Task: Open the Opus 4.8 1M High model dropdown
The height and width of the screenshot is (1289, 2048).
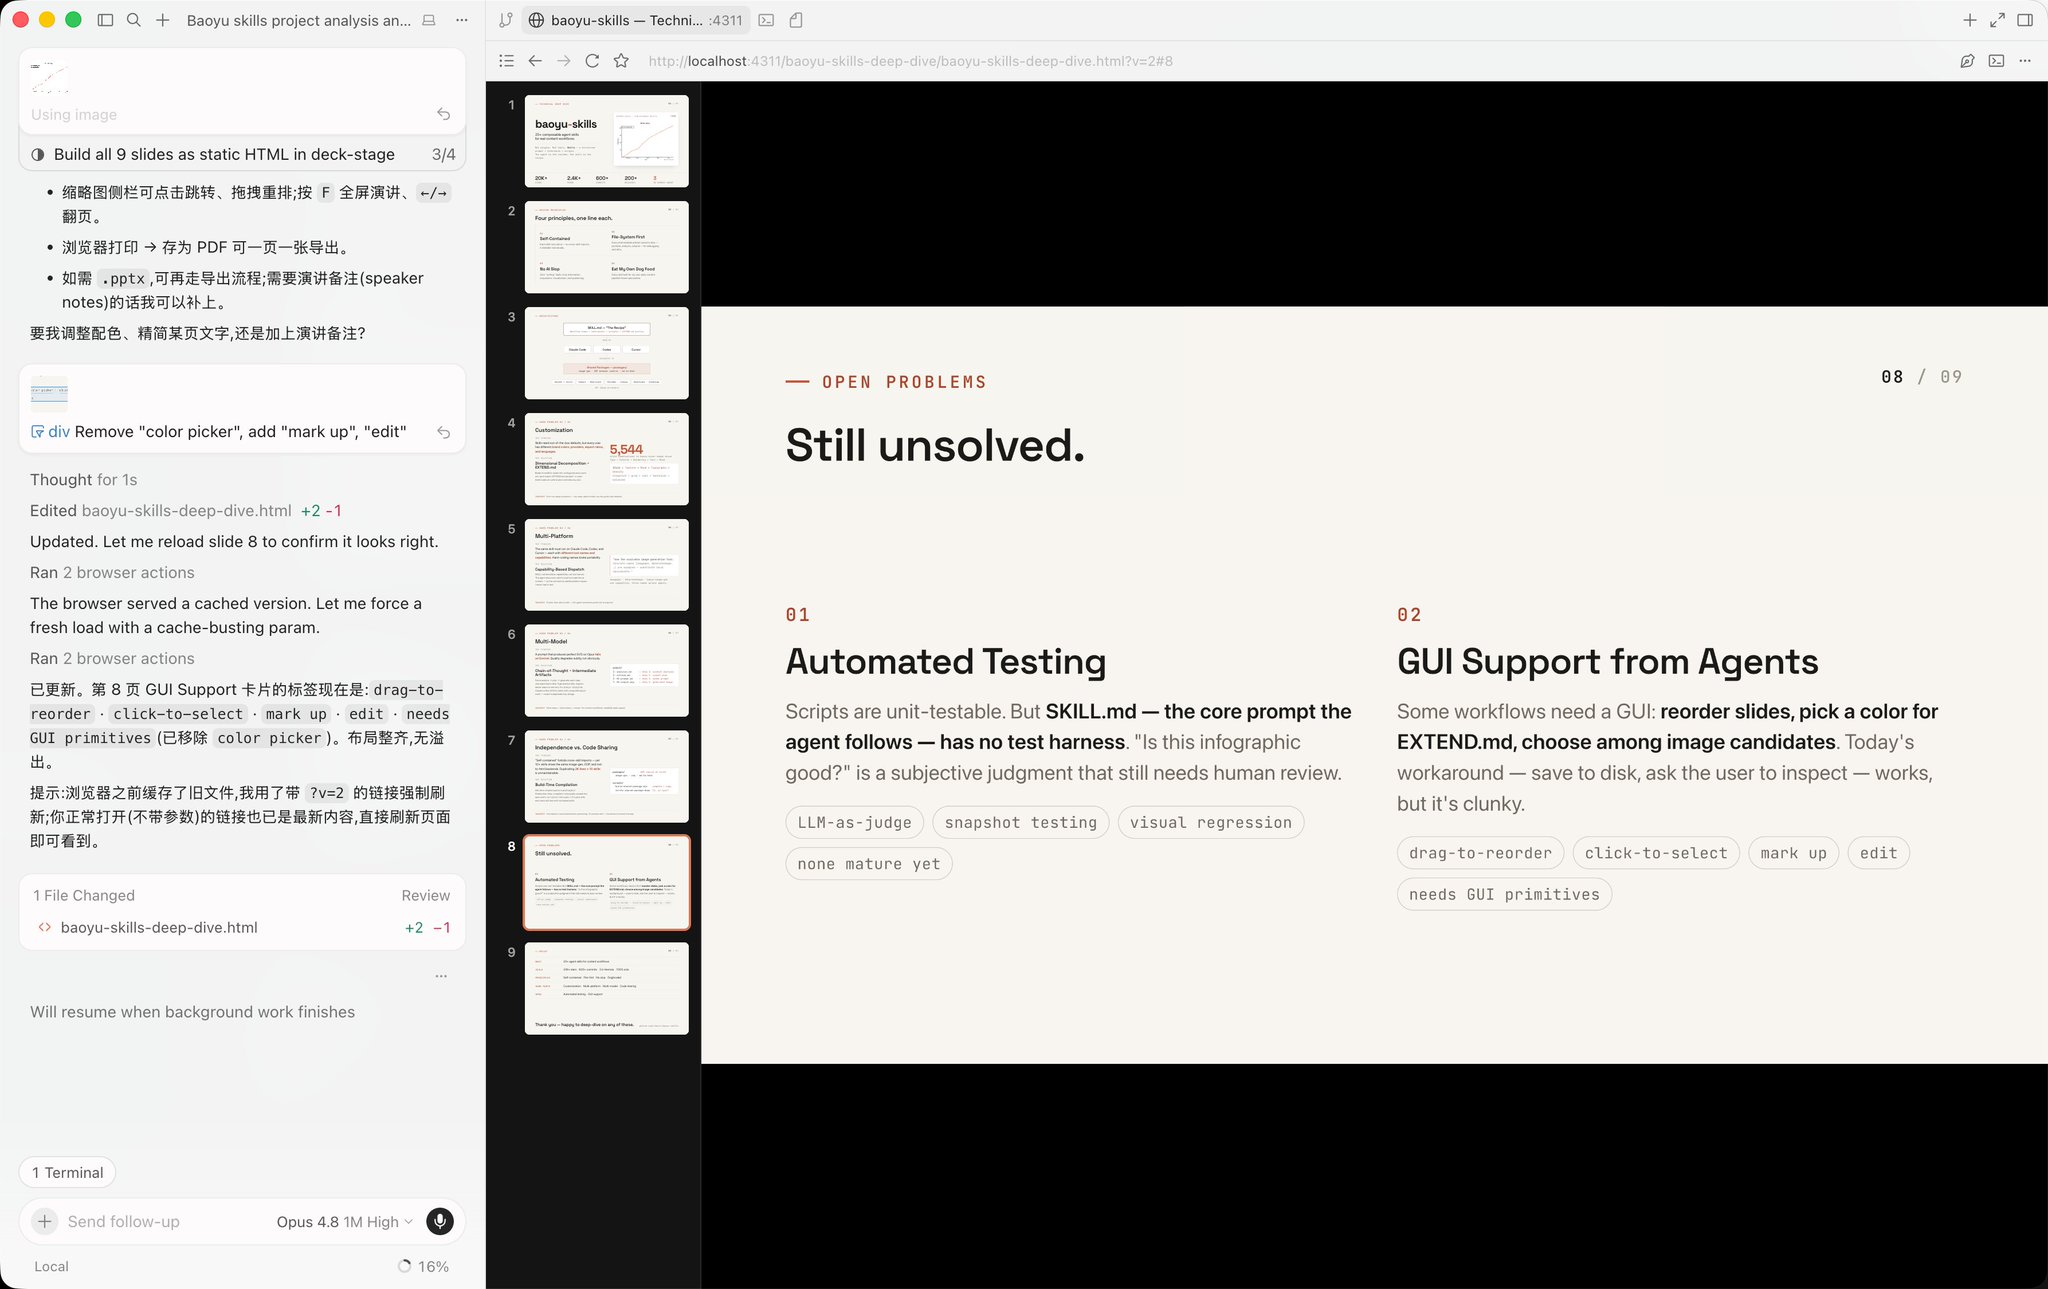Action: click(x=344, y=1222)
